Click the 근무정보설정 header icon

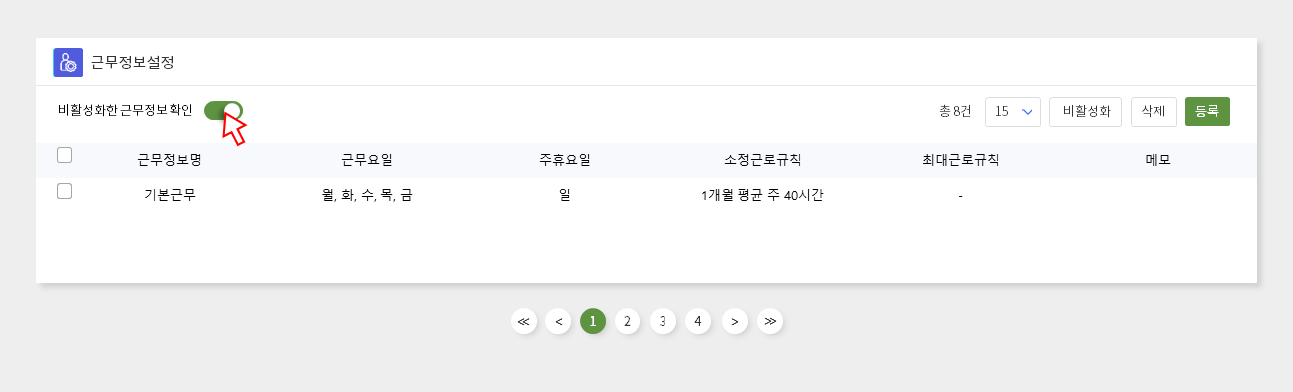[x=68, y=62]
